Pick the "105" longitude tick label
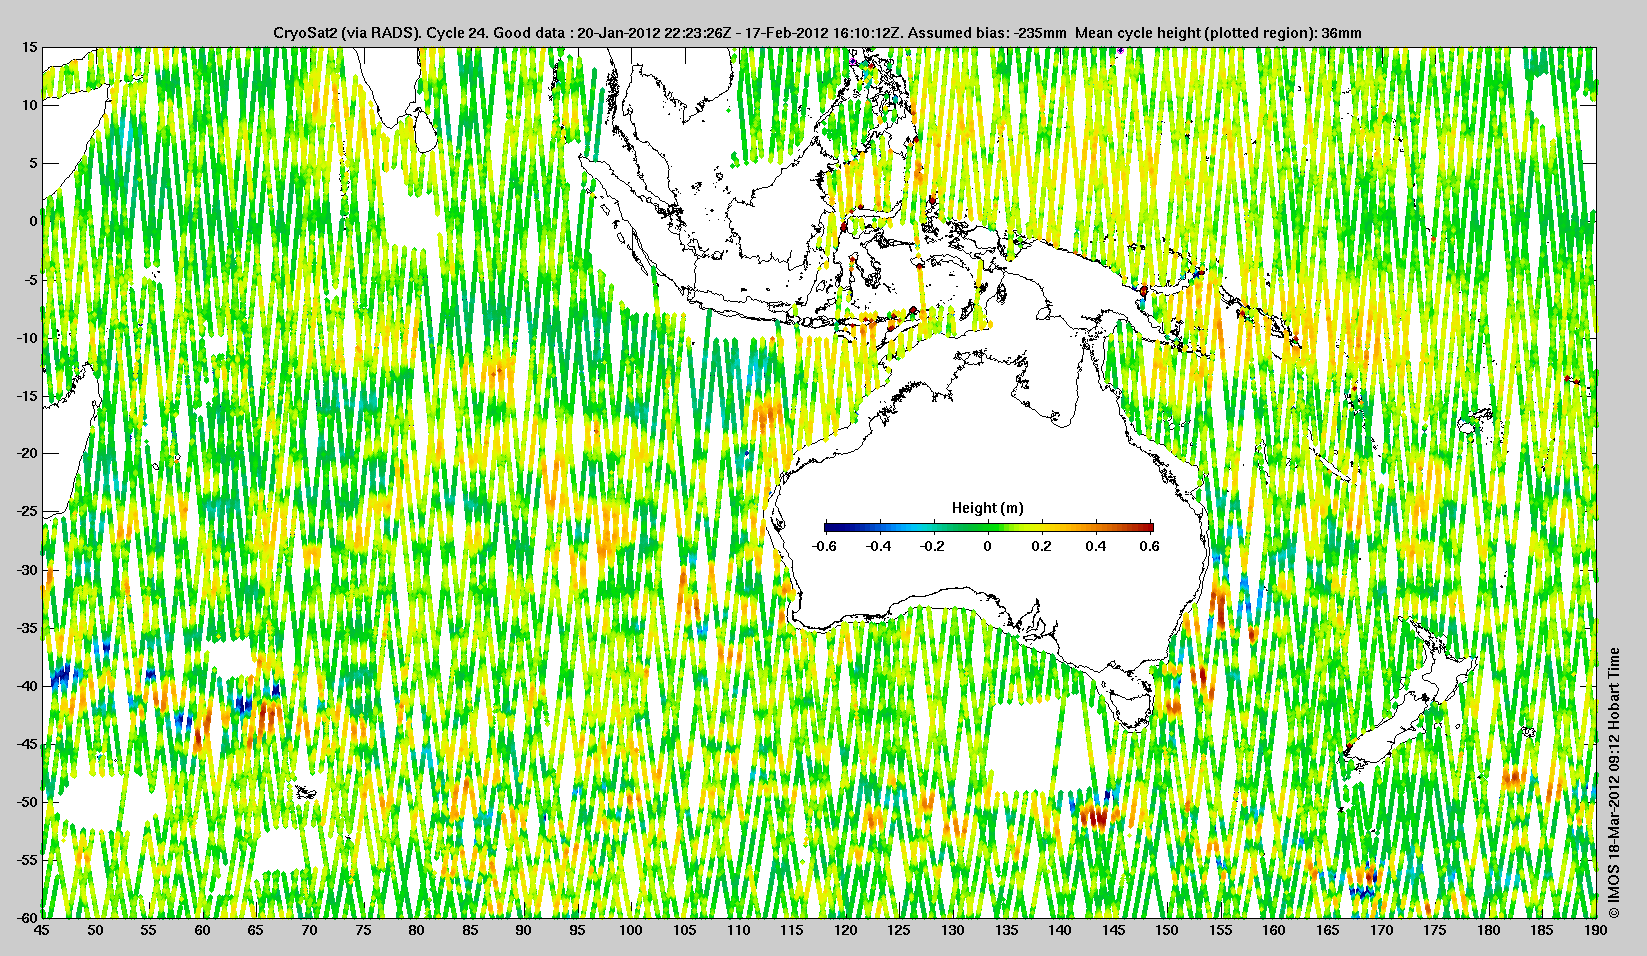 point(685,930)
